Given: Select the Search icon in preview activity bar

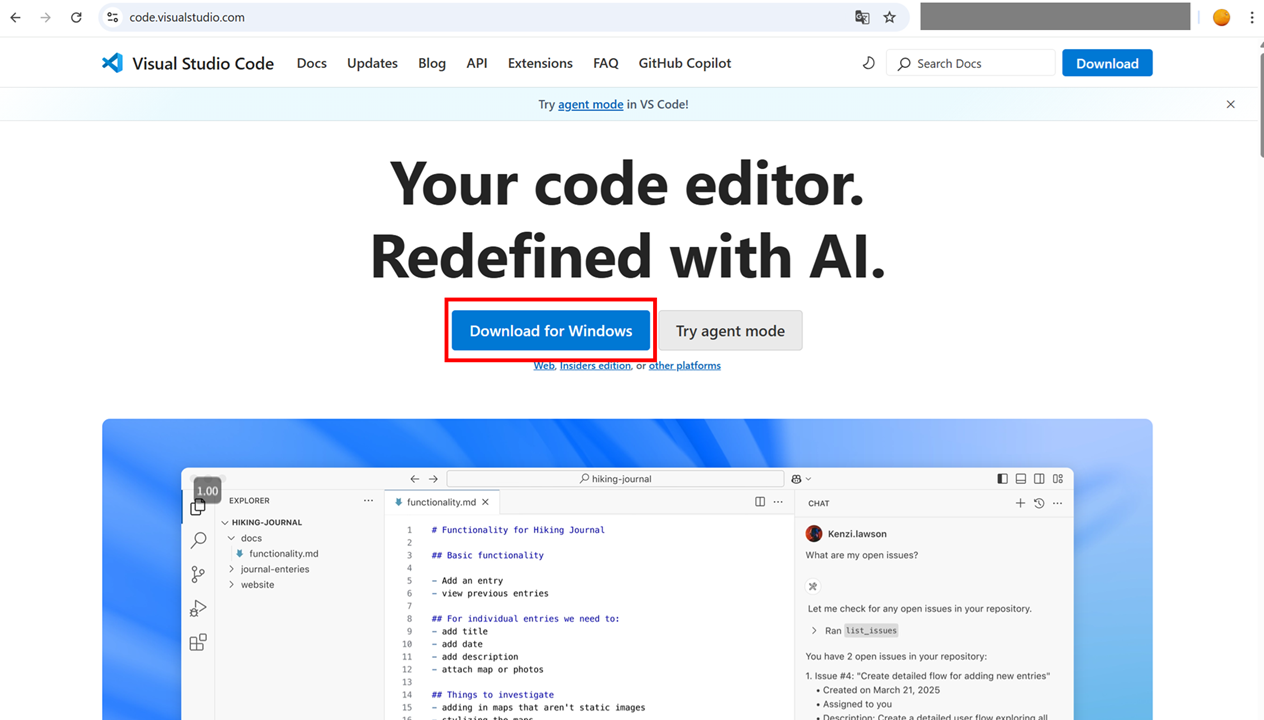Looking at the screenshot, I should tap(198, 540).
